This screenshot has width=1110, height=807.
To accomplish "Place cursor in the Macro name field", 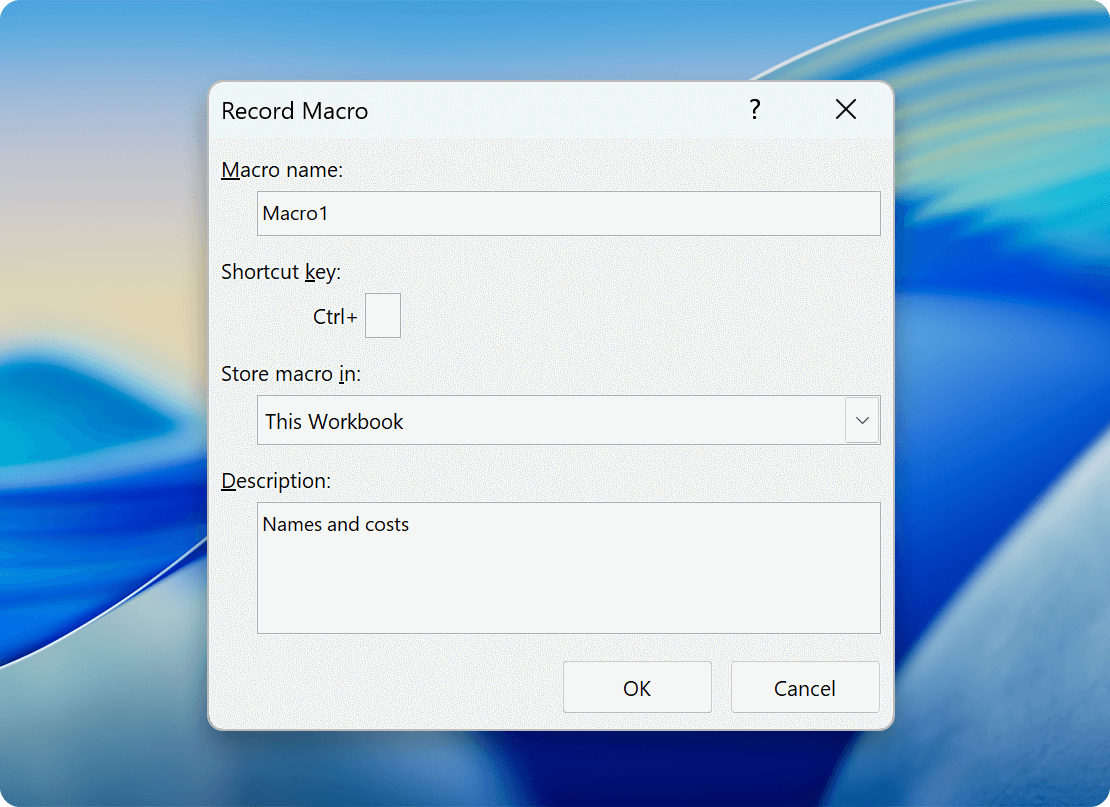I will pyautogui.click(x=568, y=213).
